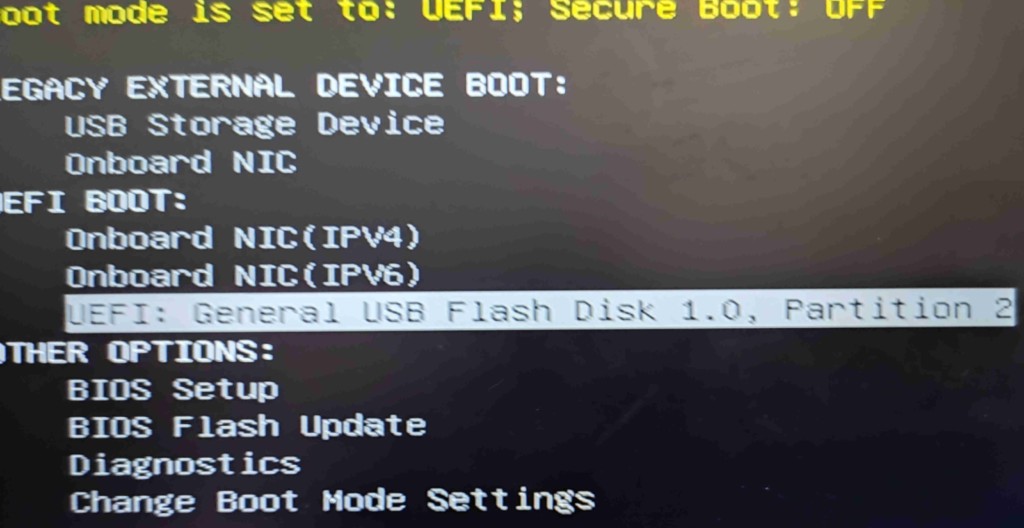Launch BIOS Flash Update

[x=247, y=427]
